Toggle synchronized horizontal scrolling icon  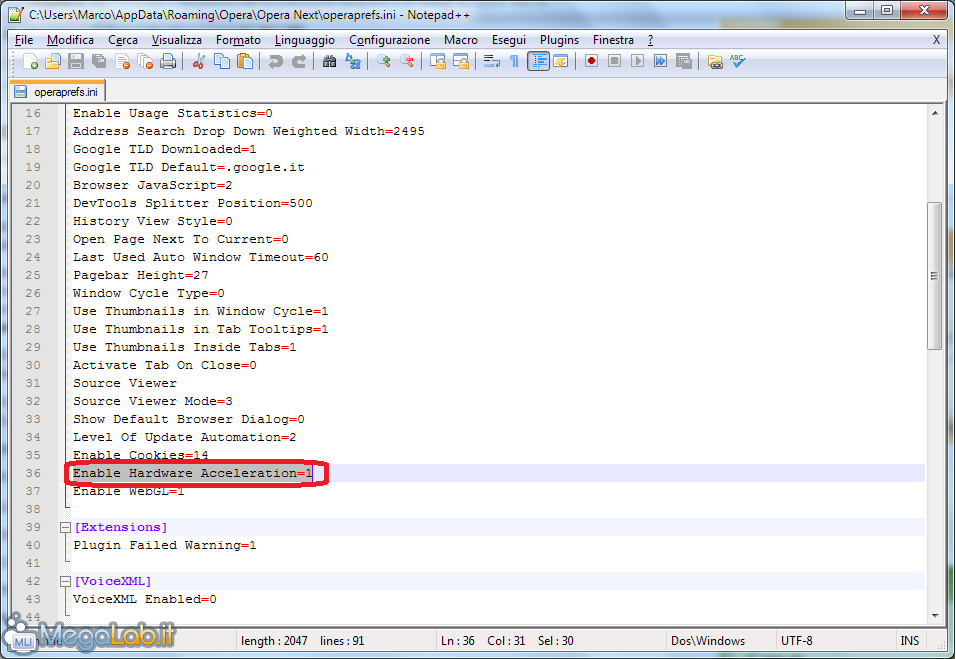[461, 61]
